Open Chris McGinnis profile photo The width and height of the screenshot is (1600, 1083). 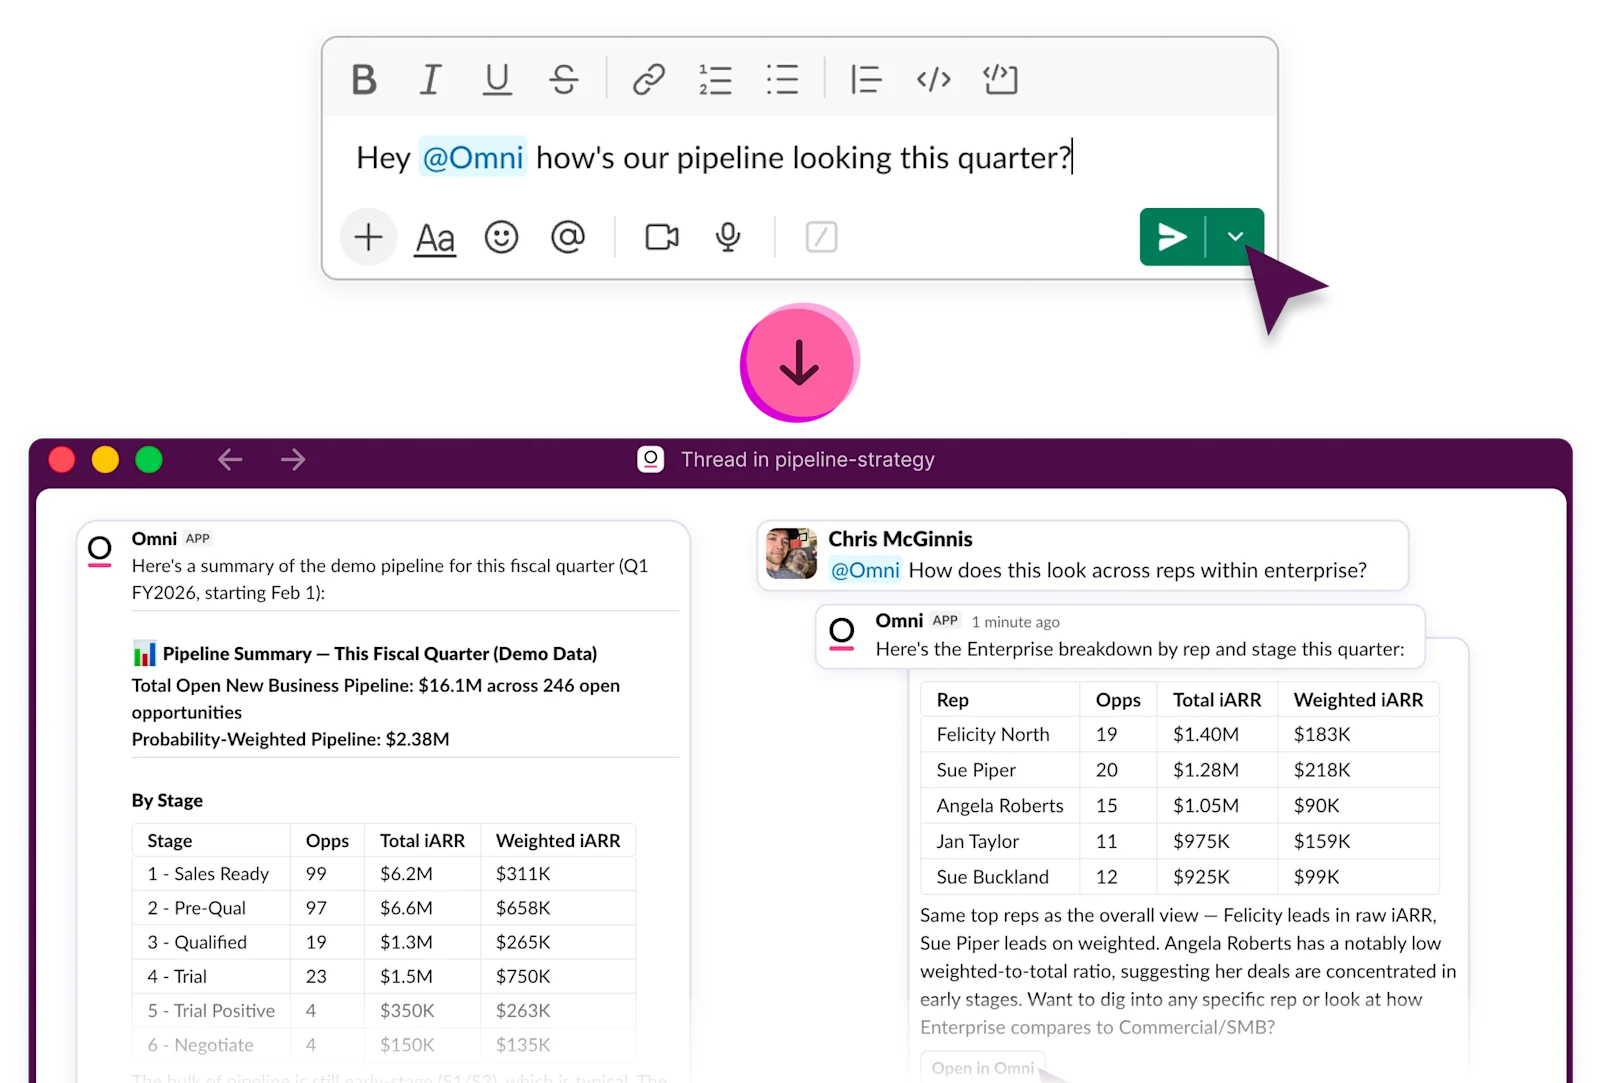(792, 554)
